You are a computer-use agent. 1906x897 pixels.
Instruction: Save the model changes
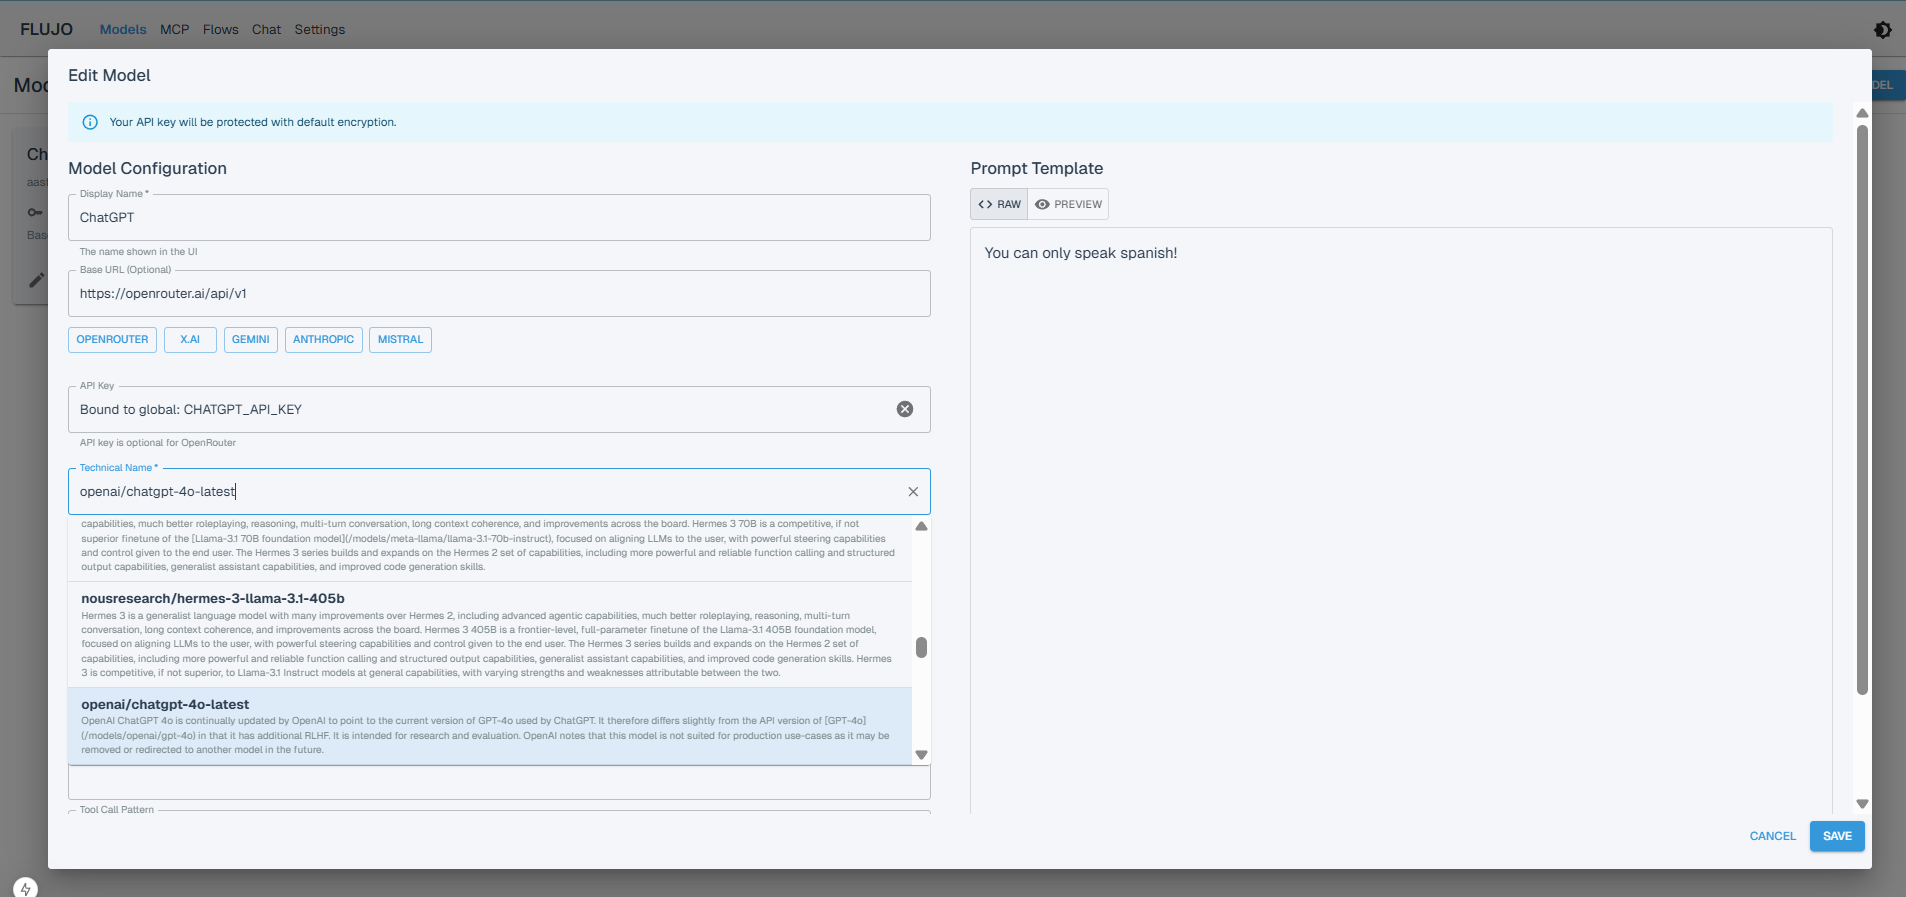tap(1836, 836)
